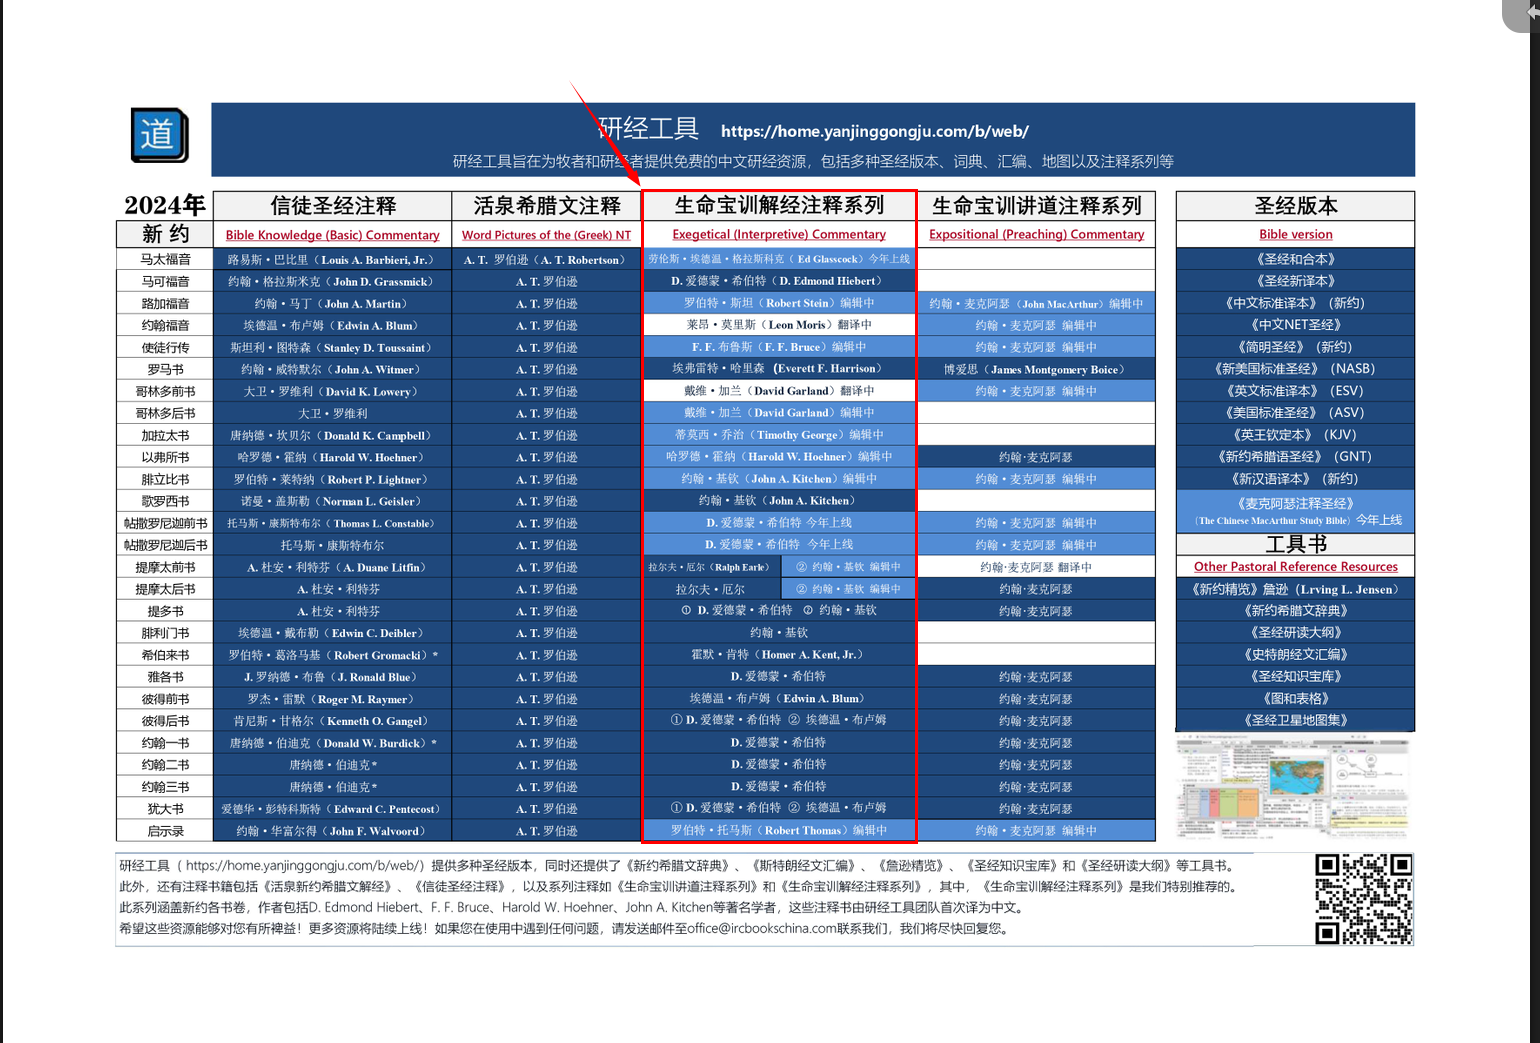Click the blue 道 logo icon
1540x1043 pixels.
159,135
